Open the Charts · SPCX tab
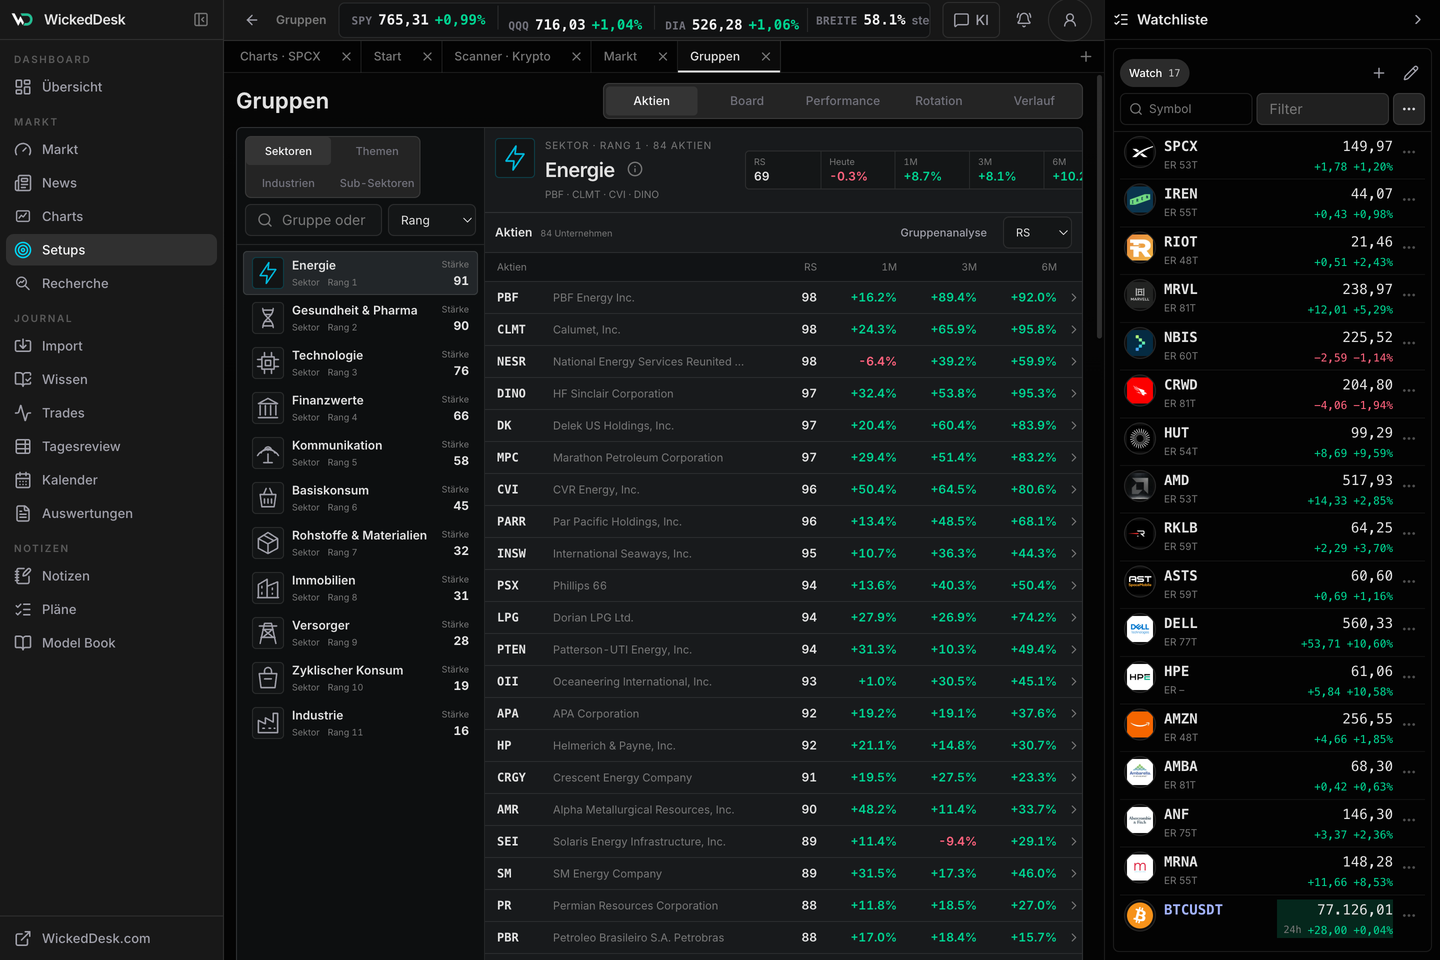1440x960 pixels. pyautogui.click(x=280, y=57)
